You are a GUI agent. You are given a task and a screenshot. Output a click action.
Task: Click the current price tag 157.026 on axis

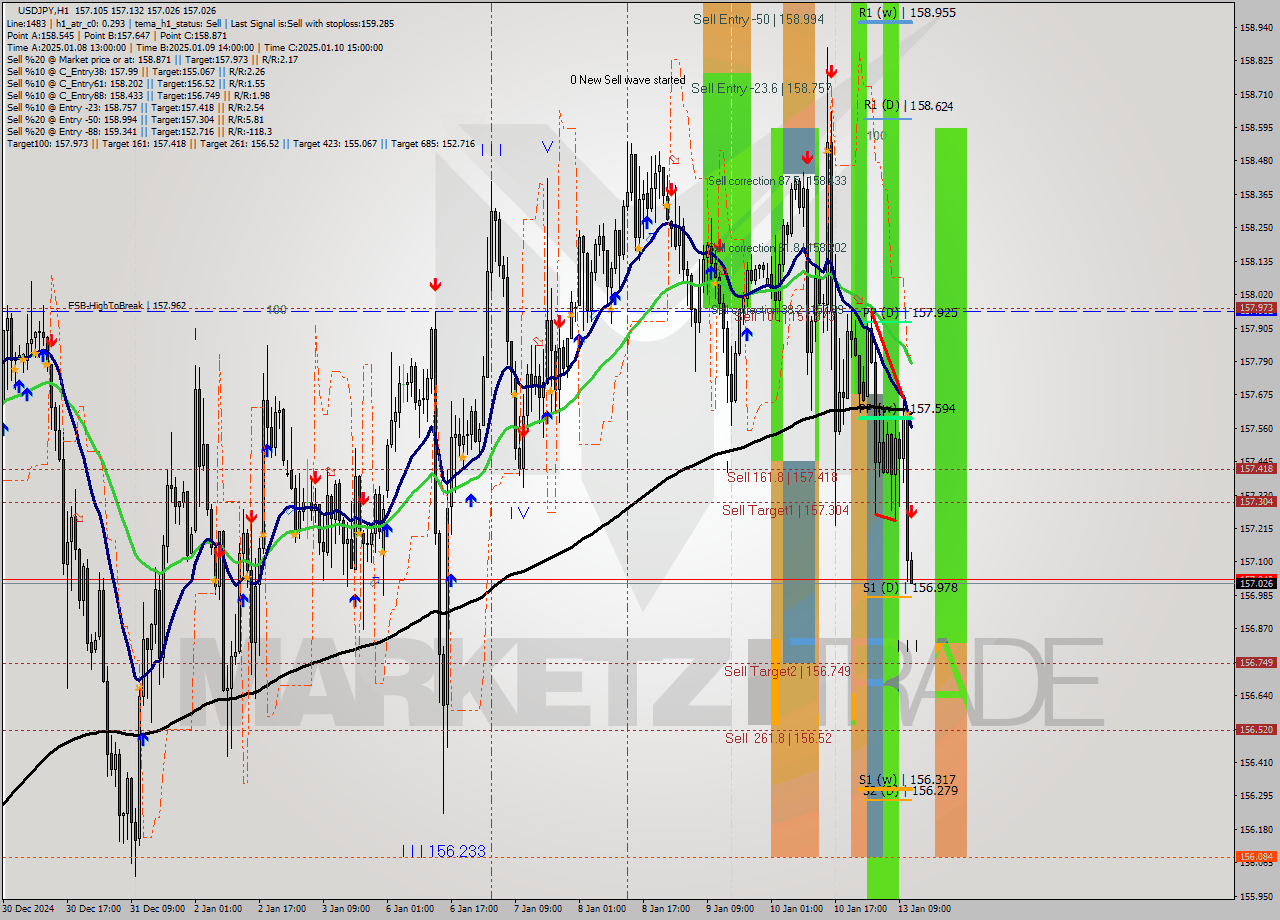tap(1256, 583)
